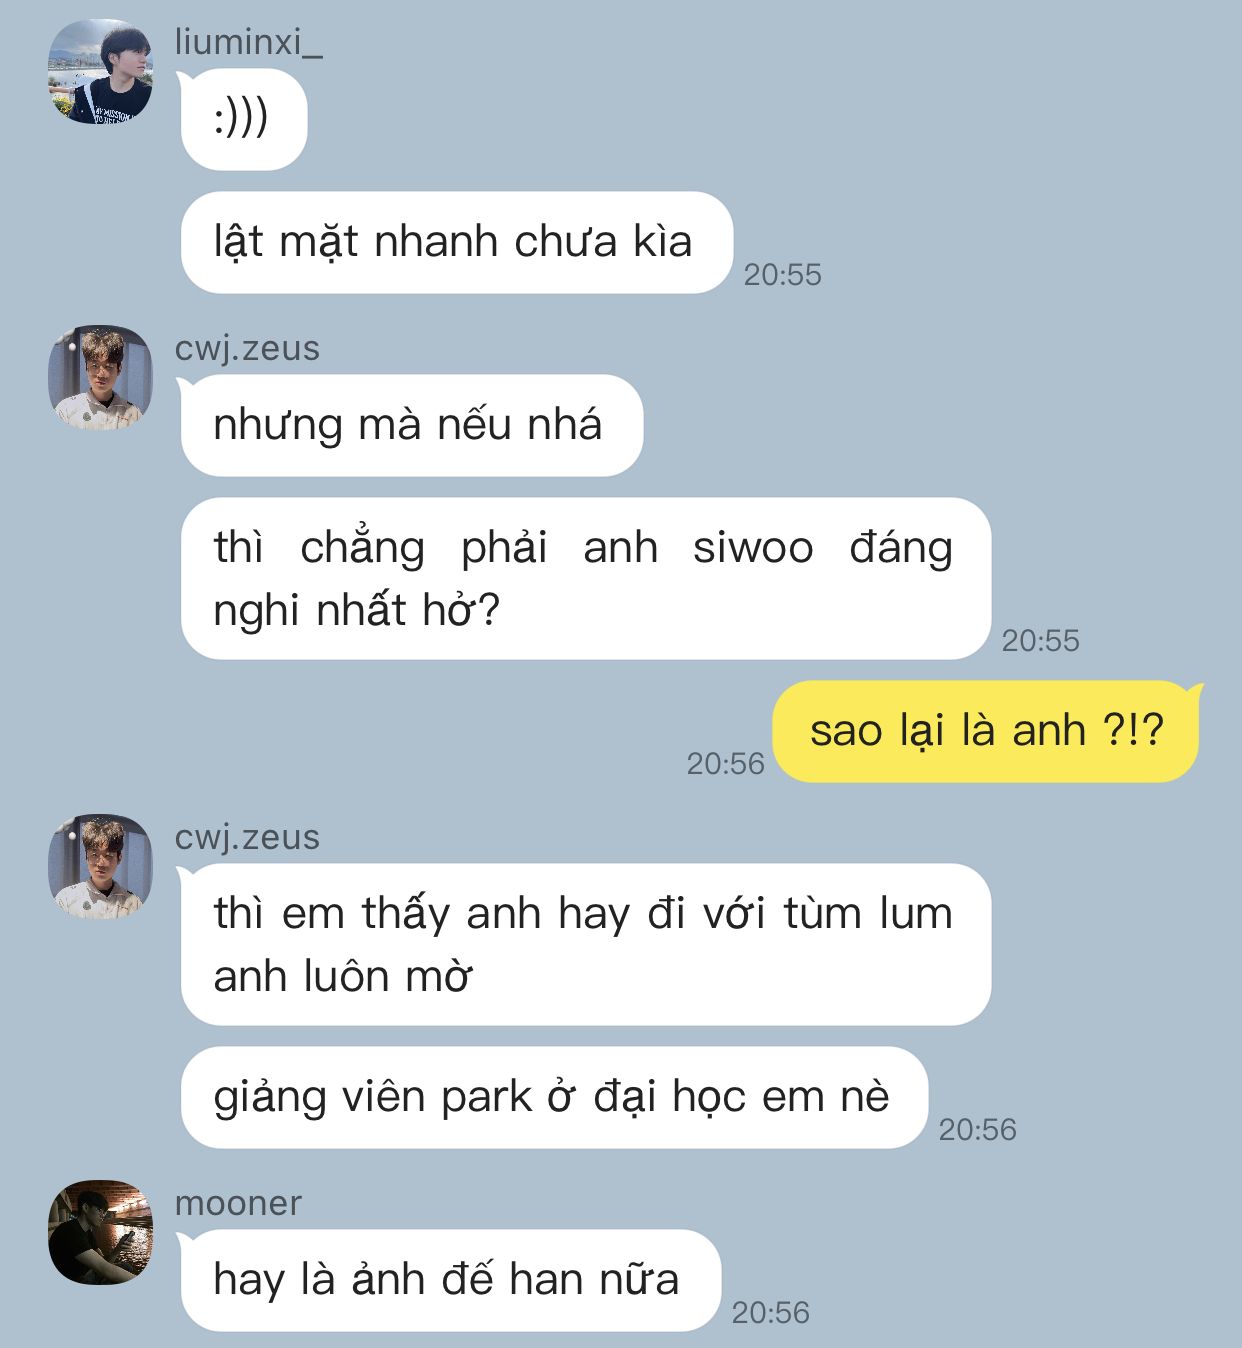Select message mentioning "tùm lum anh luôn mờ"

[x=585, y=944]
